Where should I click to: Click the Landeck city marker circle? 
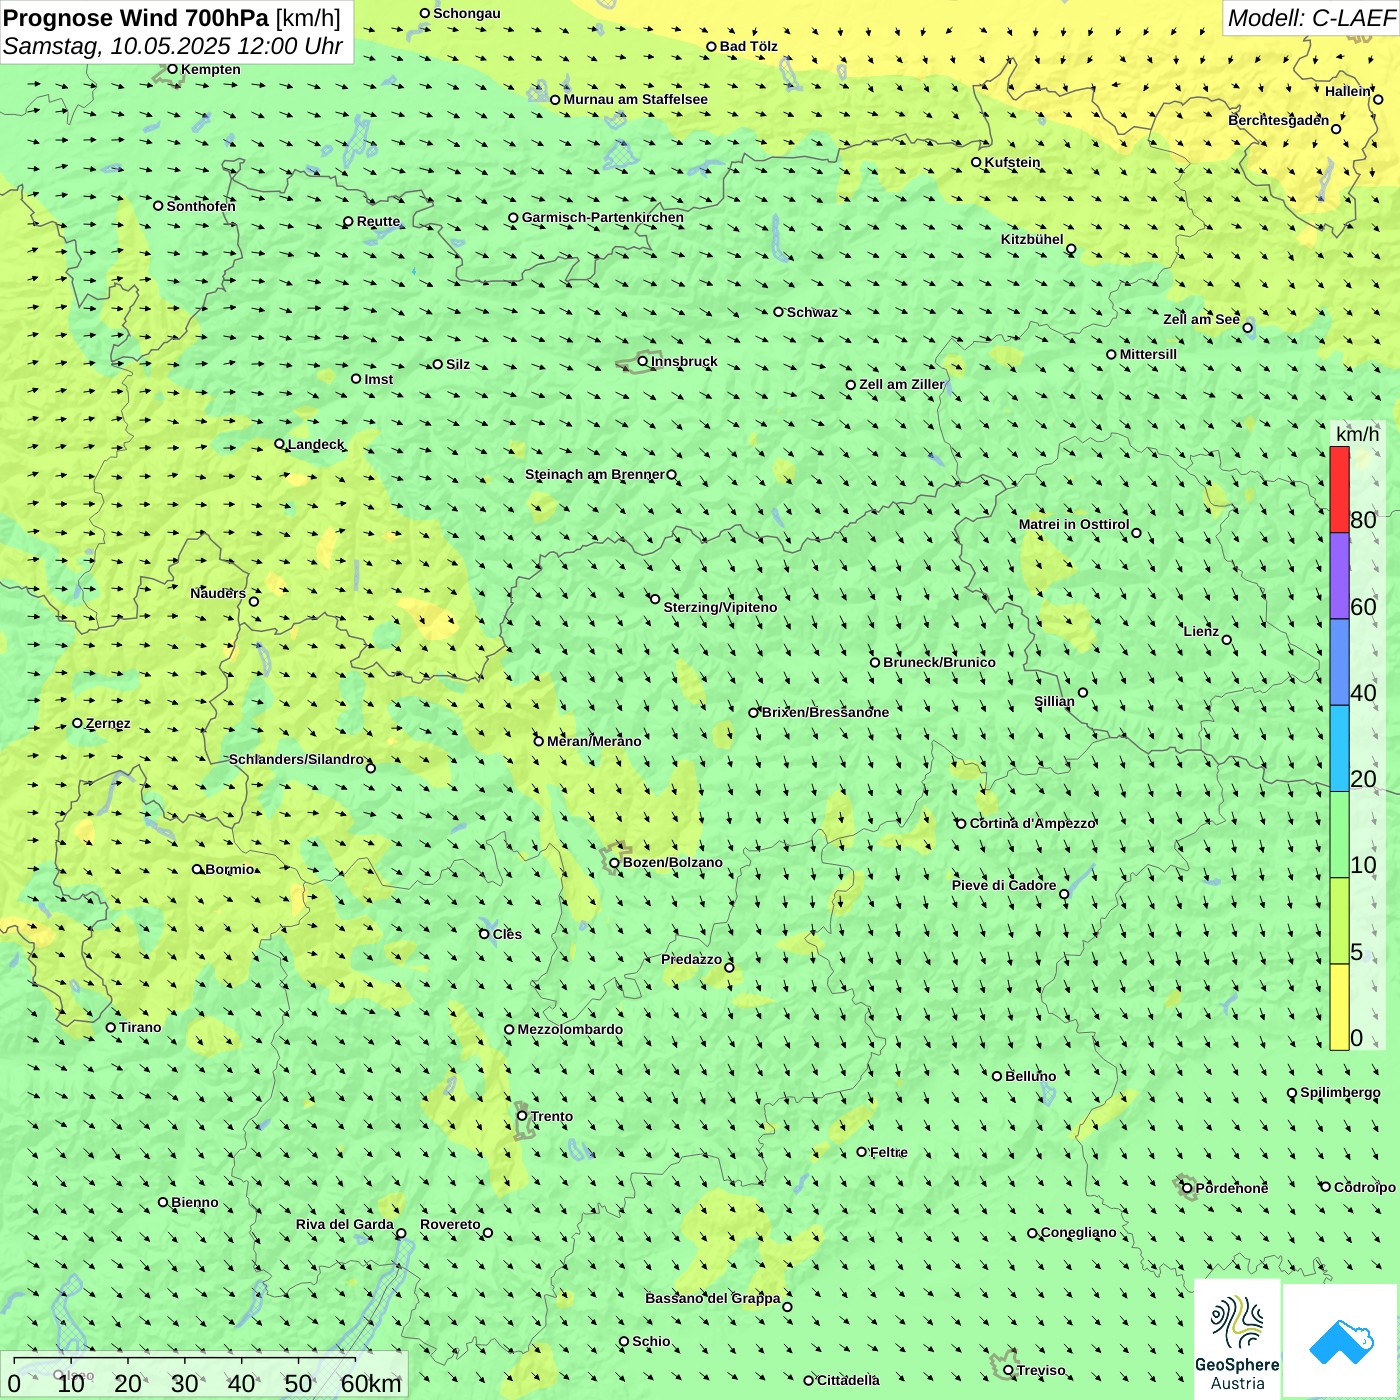[x=279, y=444]
